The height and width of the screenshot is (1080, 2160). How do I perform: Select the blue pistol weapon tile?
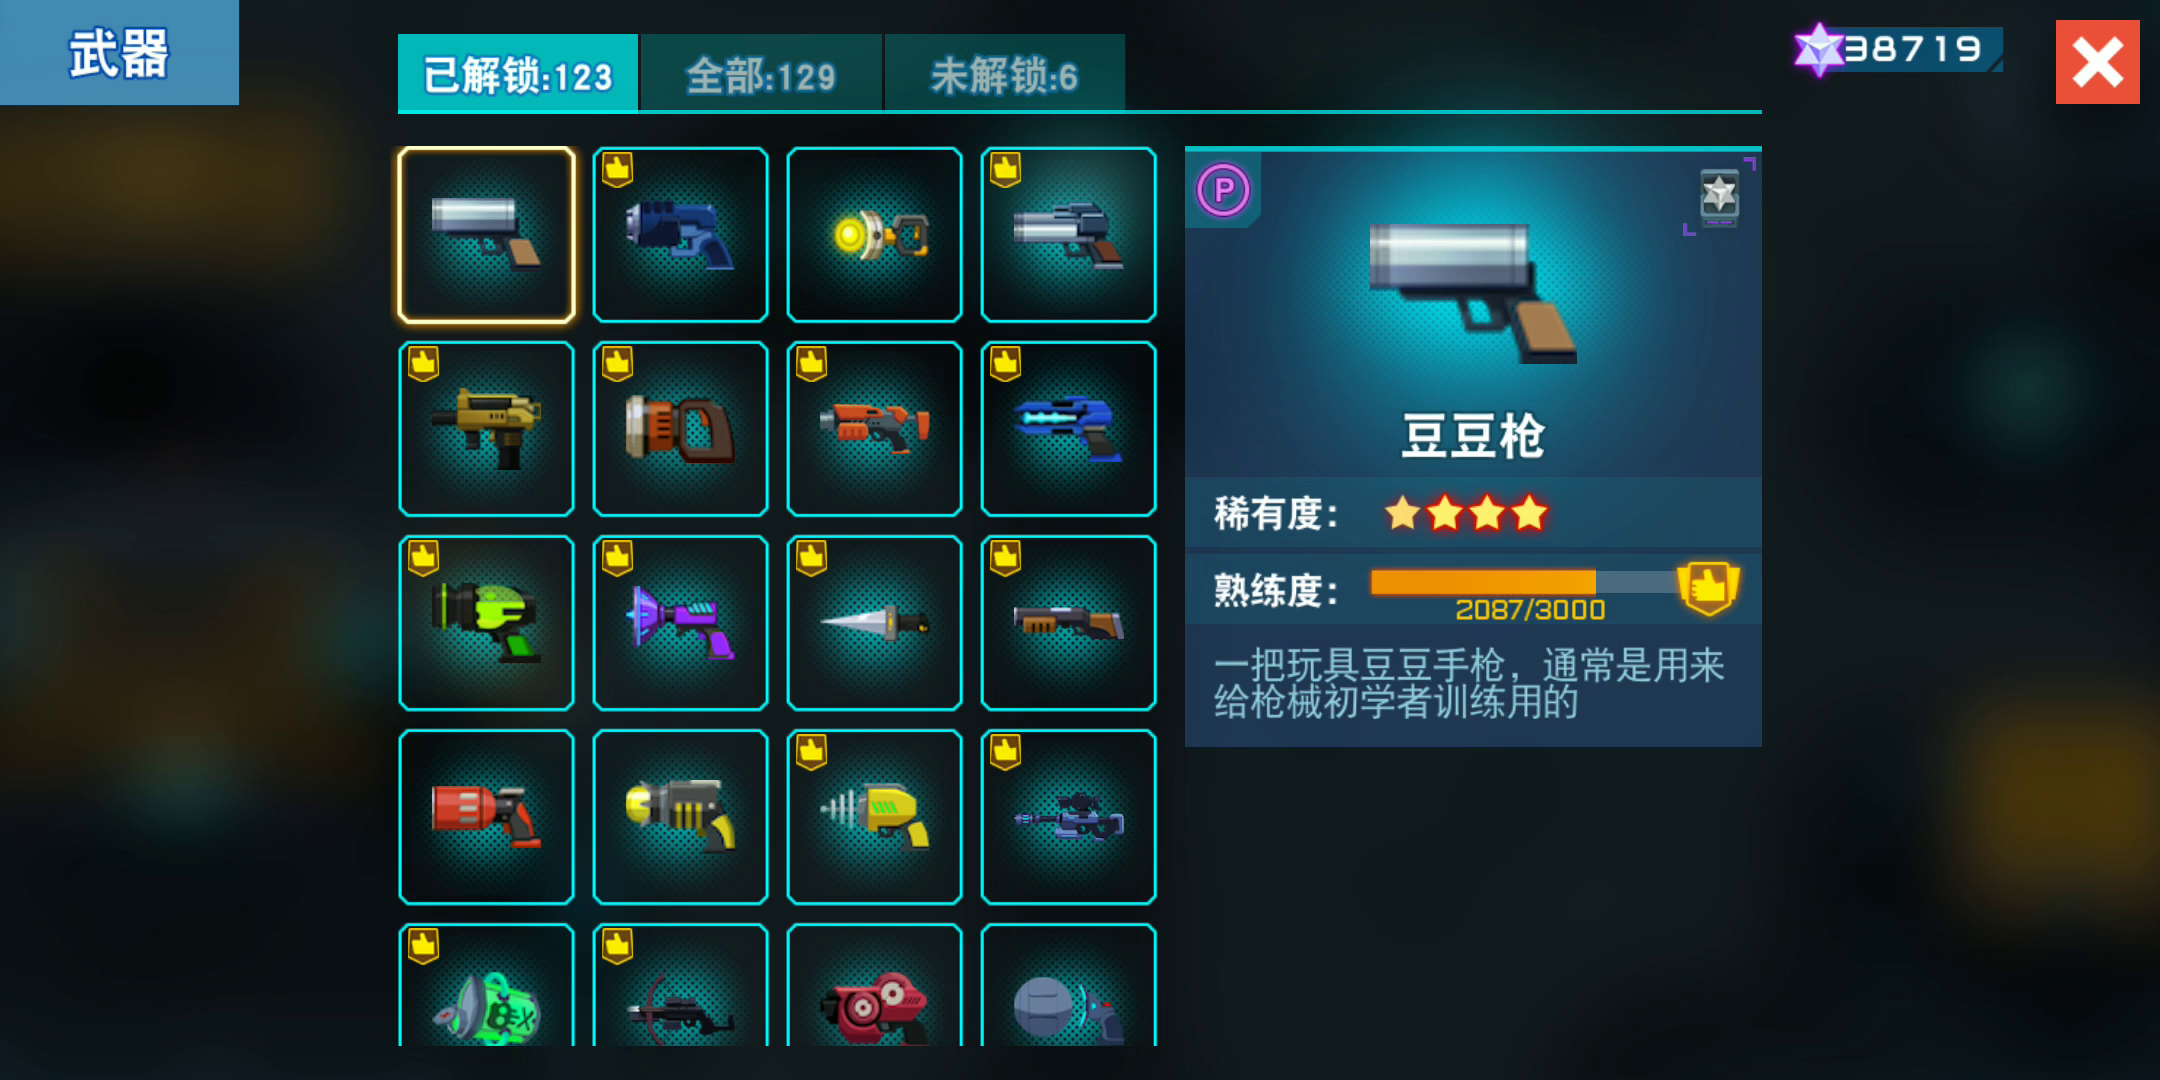click(x=680, y=235)
